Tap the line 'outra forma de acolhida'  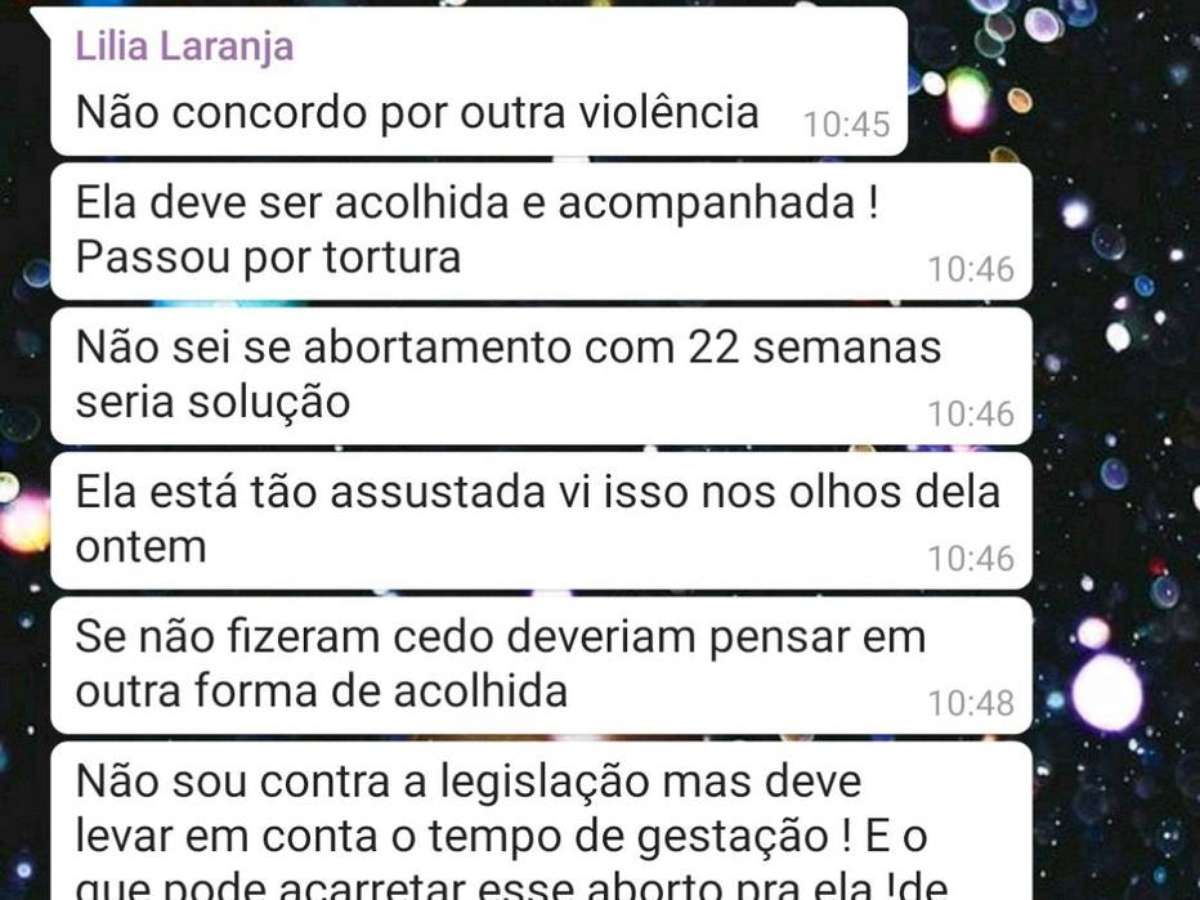pyautogui.click(x=322, y=692)
